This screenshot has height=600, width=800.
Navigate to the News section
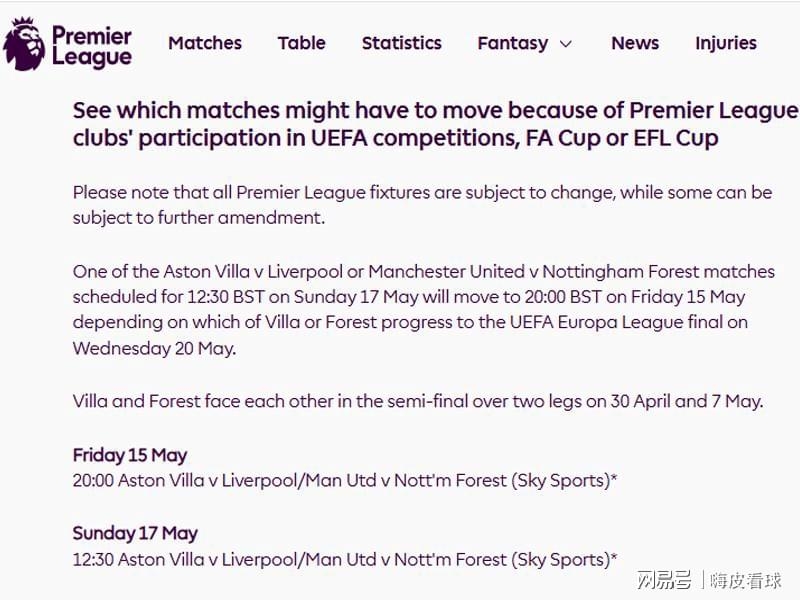coord(635,43)
